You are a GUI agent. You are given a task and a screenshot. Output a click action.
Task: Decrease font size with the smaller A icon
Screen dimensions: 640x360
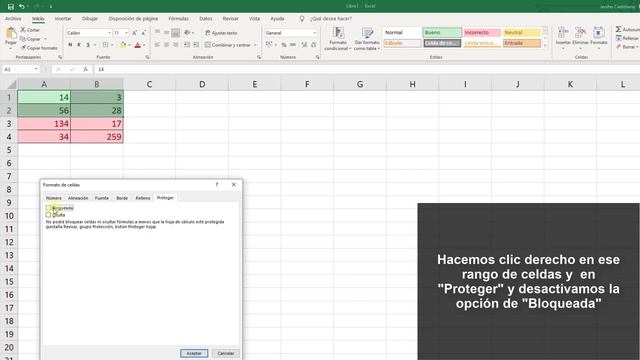(143, 33)
